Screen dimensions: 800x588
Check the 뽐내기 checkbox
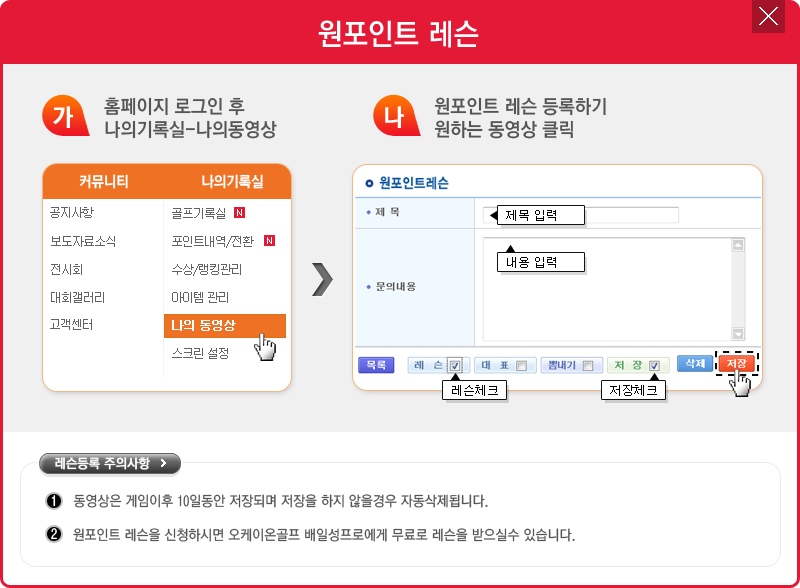[587, 365]
